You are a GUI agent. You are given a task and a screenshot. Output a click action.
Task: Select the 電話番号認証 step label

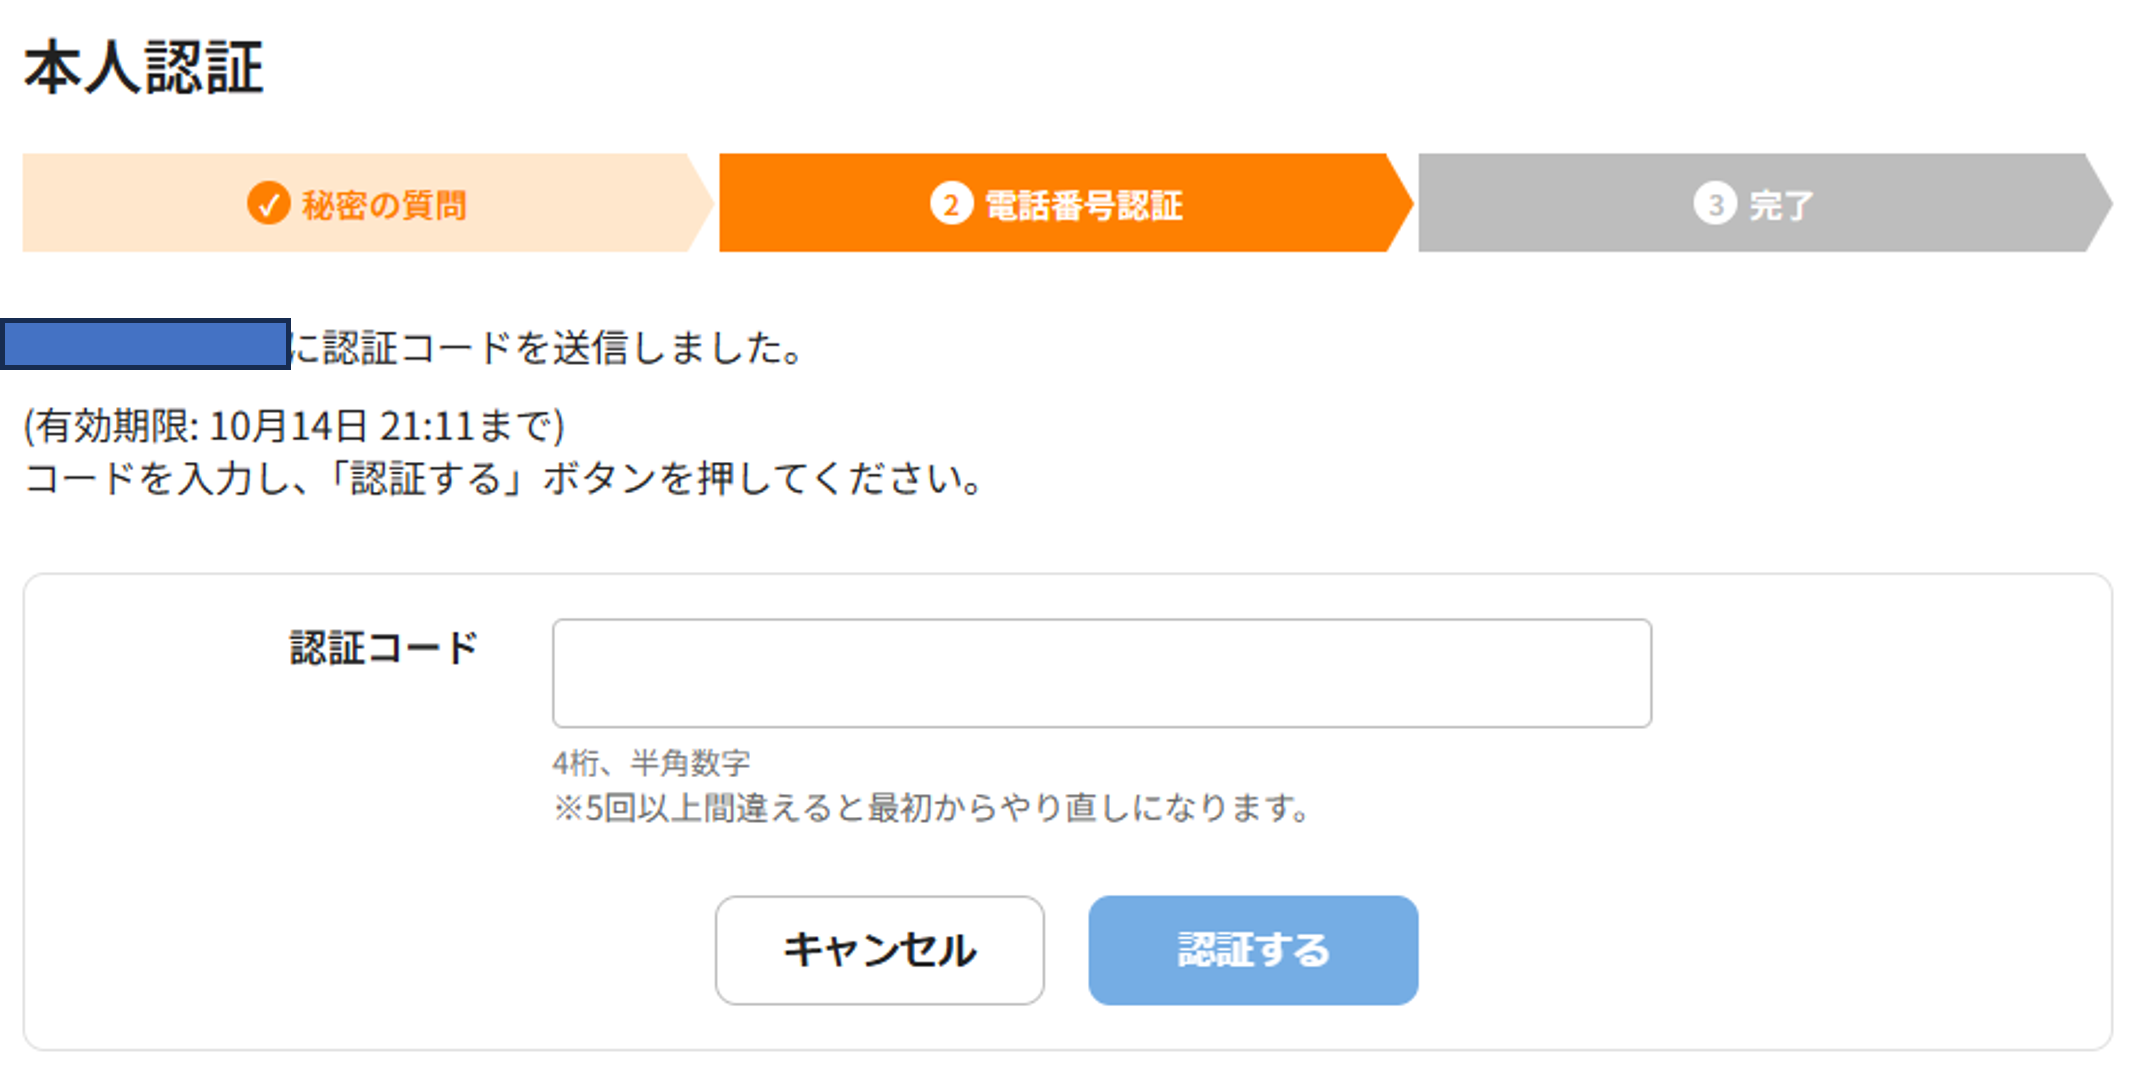tap(1084, 205)
